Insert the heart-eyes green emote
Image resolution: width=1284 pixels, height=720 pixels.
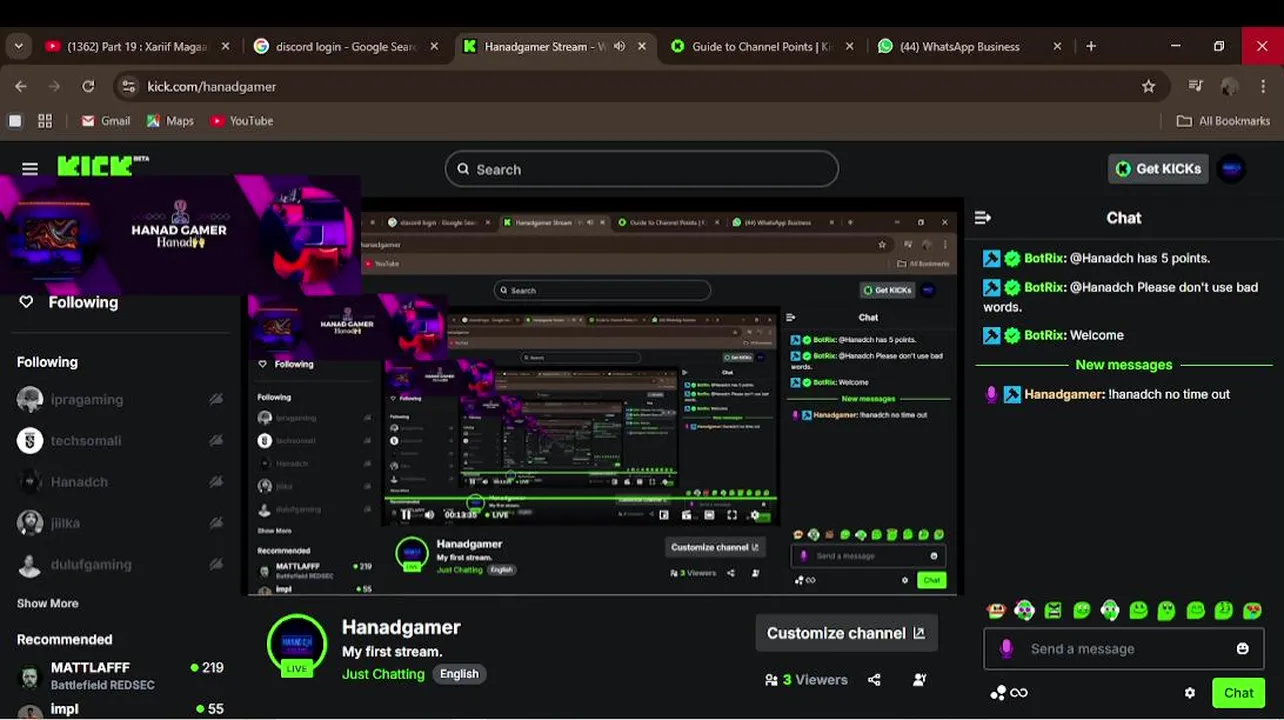tap(1252, 610)
